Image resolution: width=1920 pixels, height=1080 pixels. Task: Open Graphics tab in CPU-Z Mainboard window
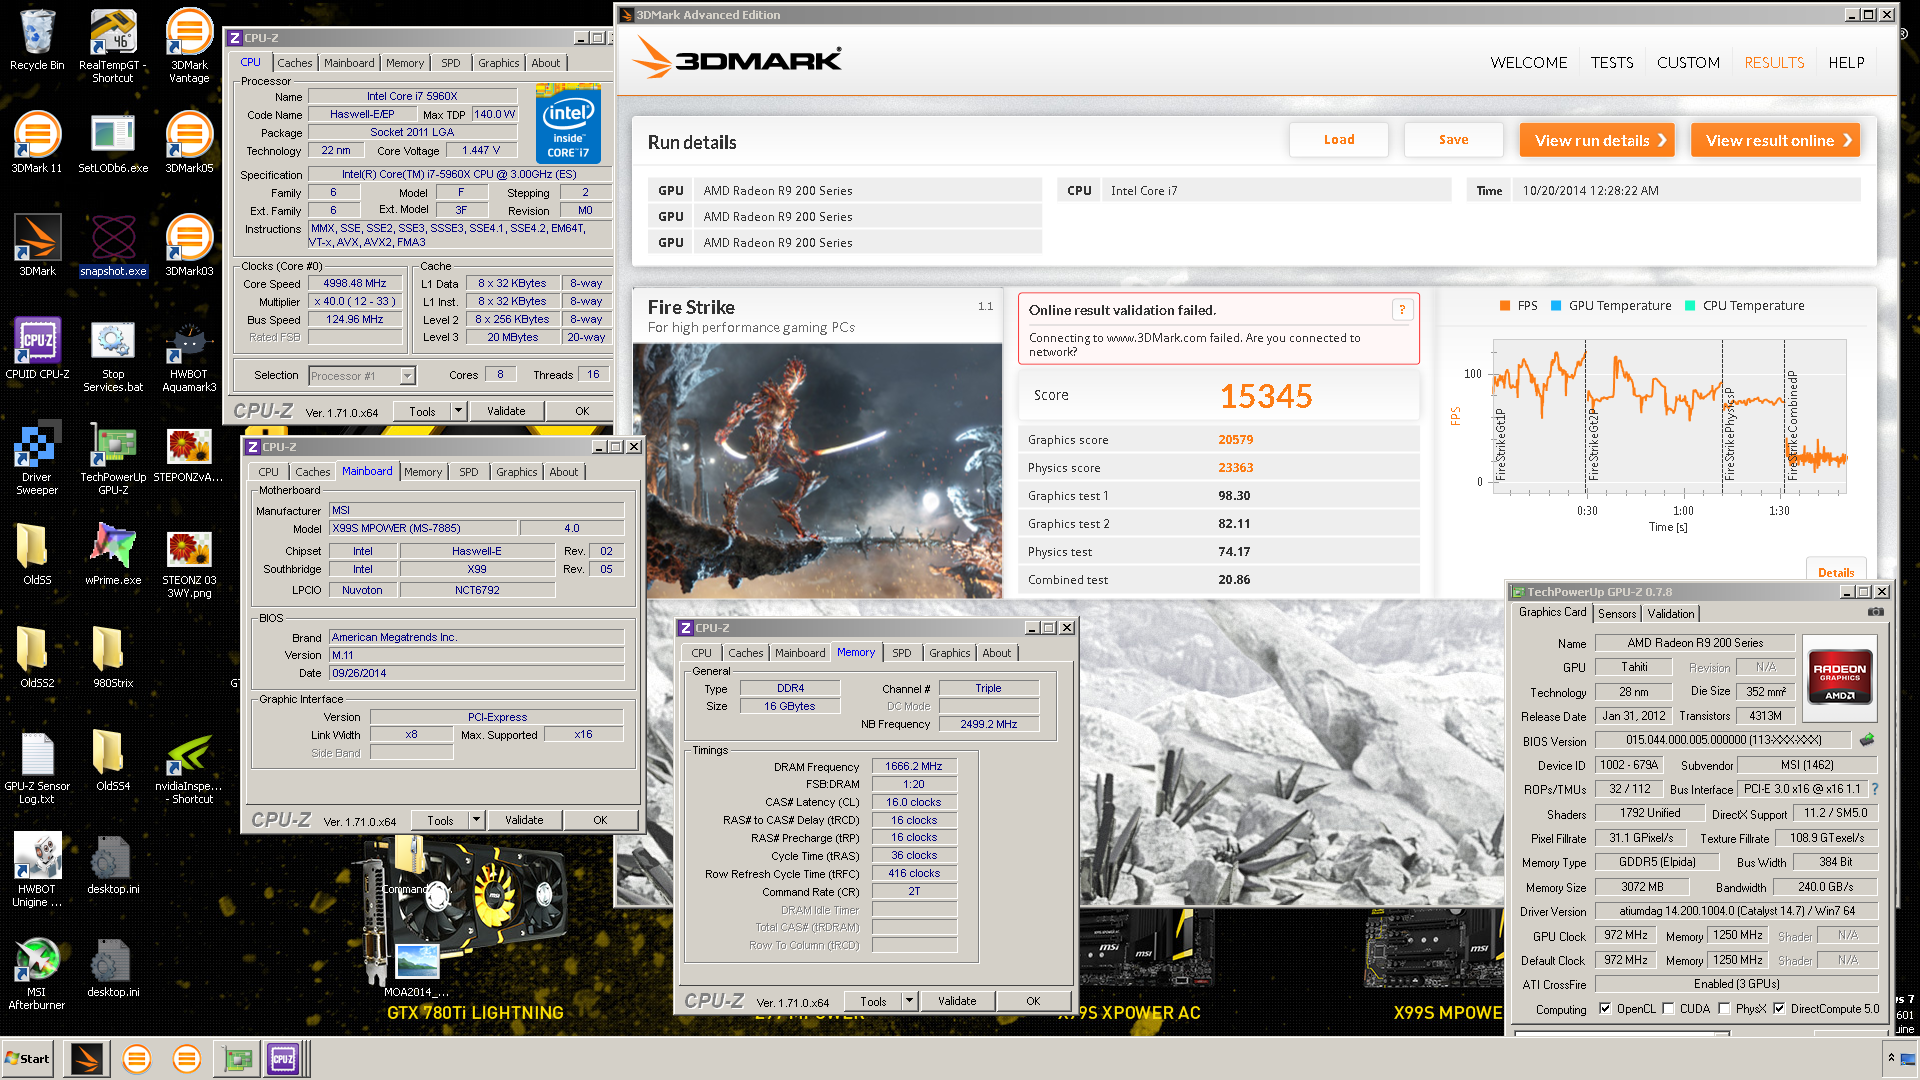tap(517, 472)
